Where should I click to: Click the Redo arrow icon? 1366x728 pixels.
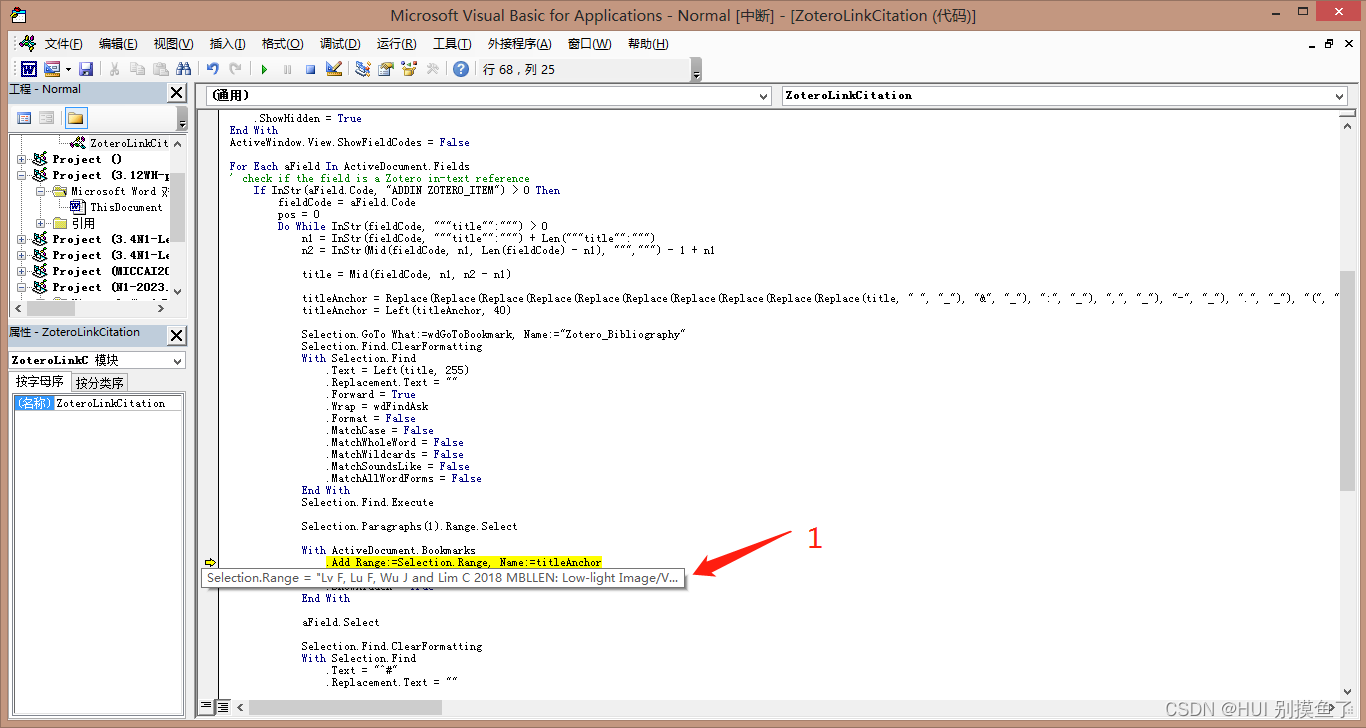click(235, 69)
